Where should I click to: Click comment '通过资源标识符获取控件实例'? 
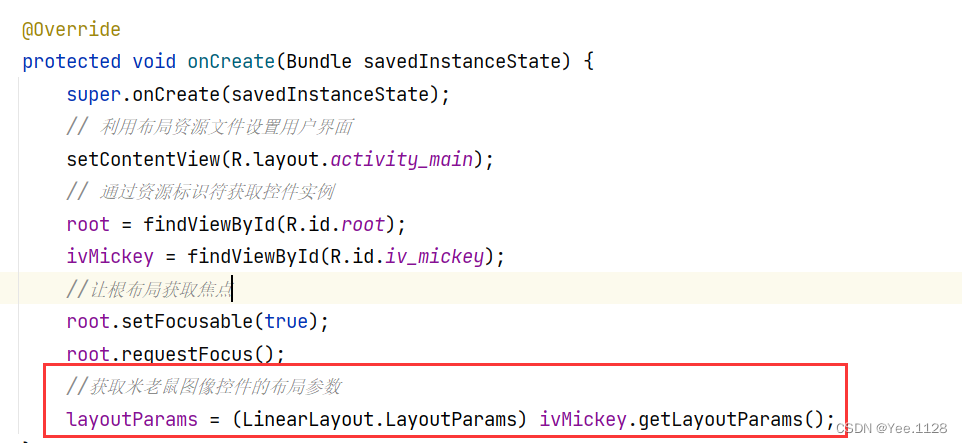201,192
